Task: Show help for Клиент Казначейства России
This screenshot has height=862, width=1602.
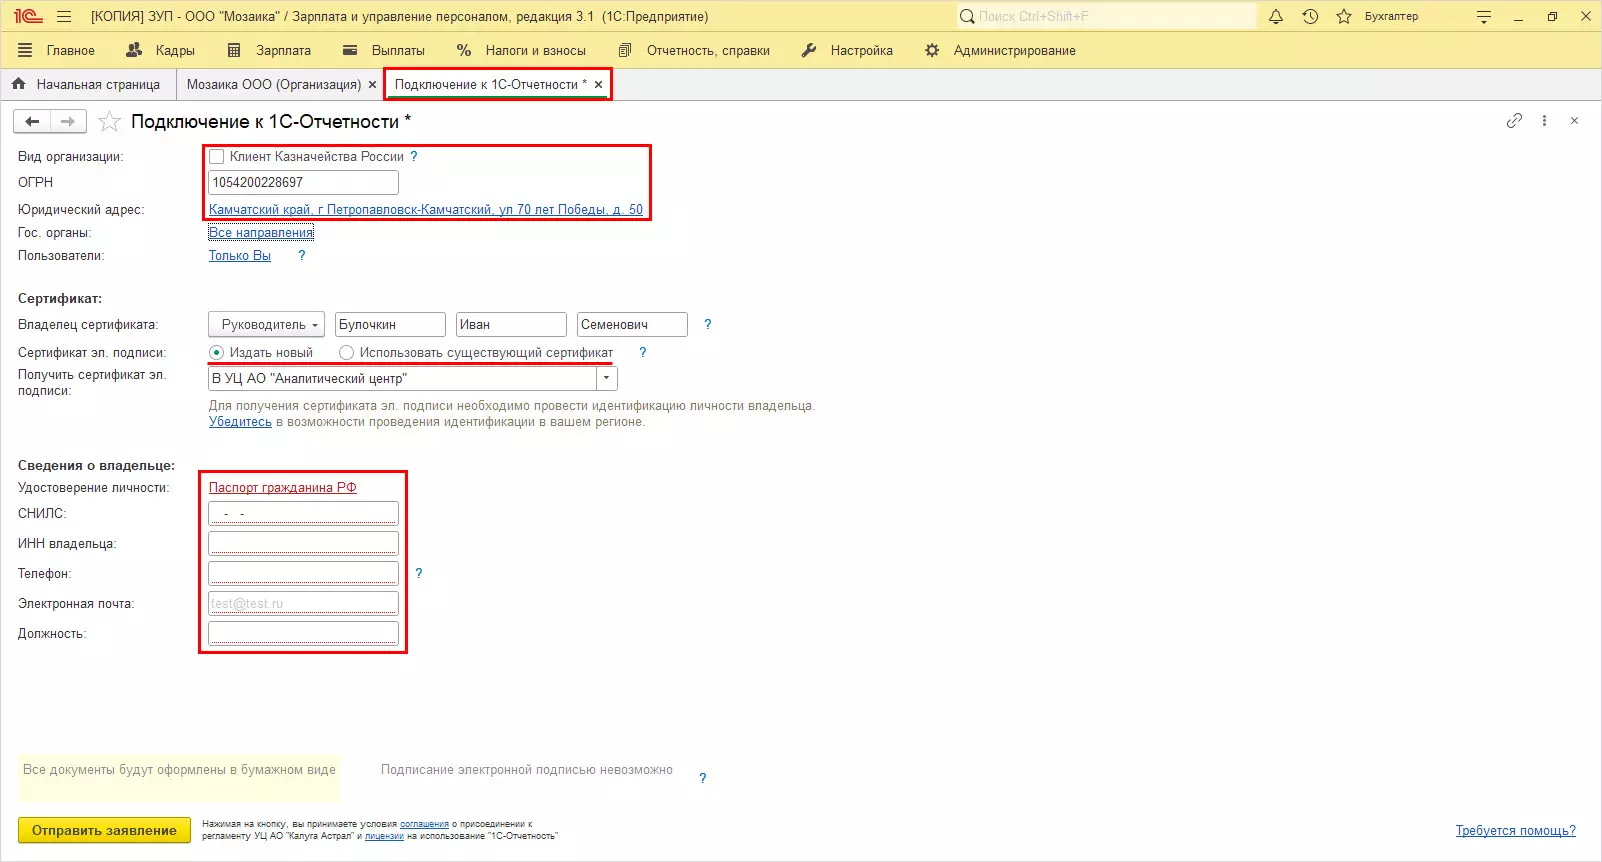Action: 414,157
